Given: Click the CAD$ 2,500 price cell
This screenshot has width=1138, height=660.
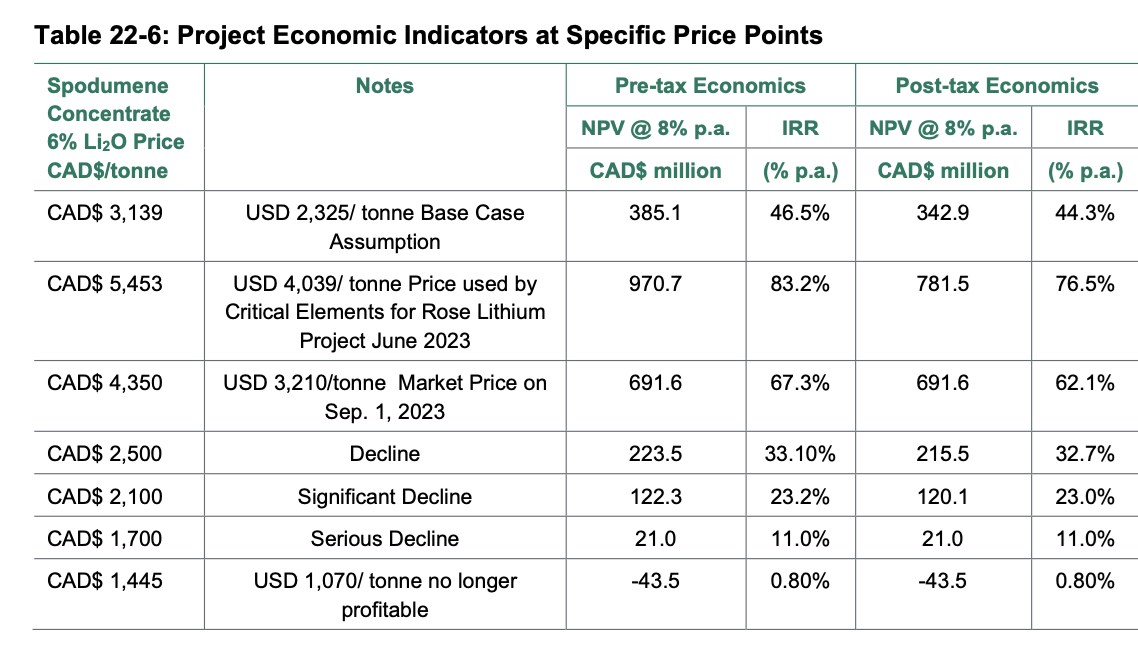Looking at the screenshot, I should (x=103, y=454).
